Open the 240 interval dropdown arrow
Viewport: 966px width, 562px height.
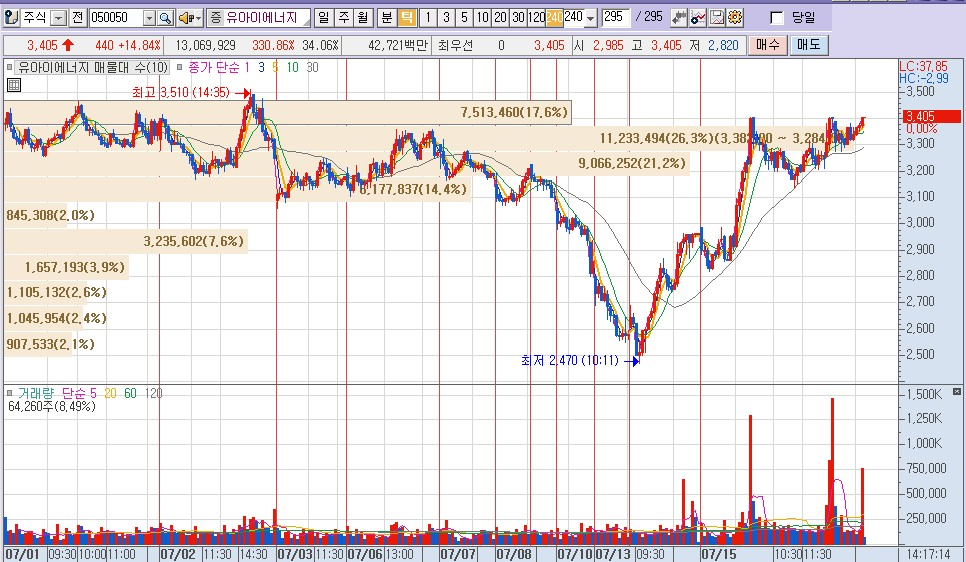point(590,18)
